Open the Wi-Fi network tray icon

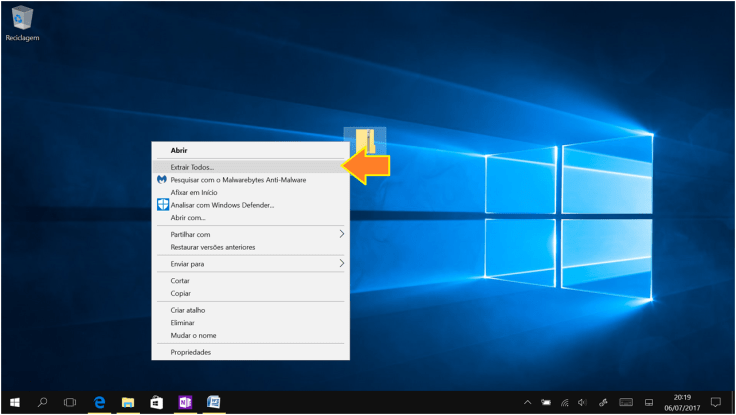point(564,402)
